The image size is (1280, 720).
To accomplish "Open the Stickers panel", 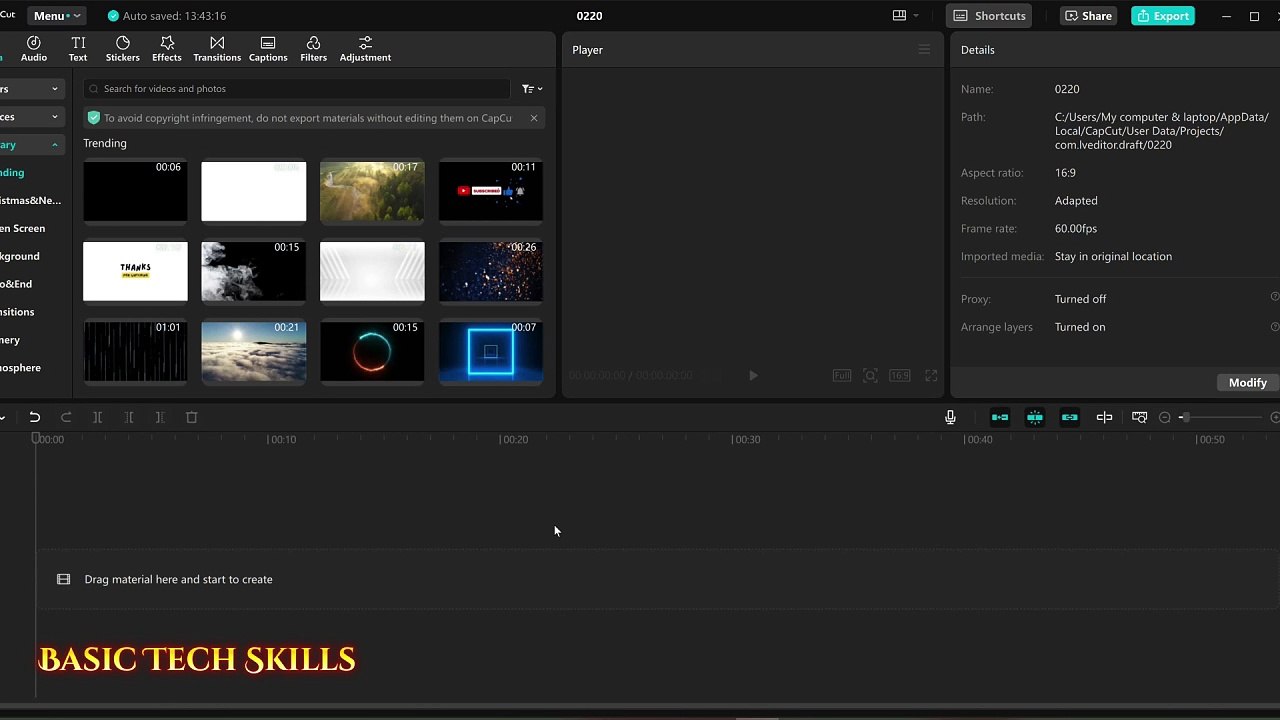I will point(123,49).
